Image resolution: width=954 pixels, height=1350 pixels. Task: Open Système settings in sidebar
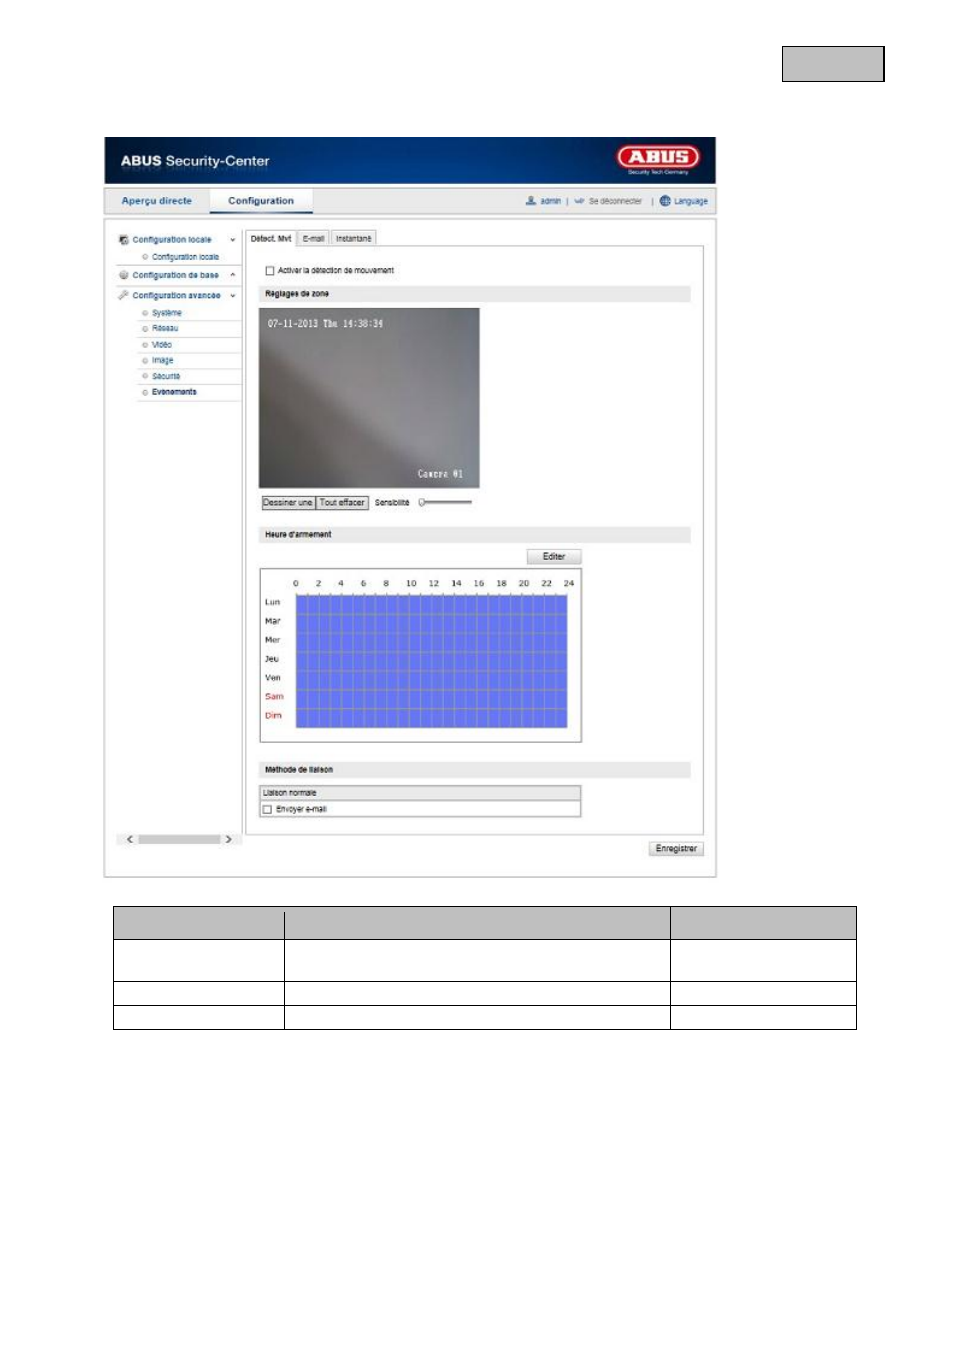click(x=167, y=313)
